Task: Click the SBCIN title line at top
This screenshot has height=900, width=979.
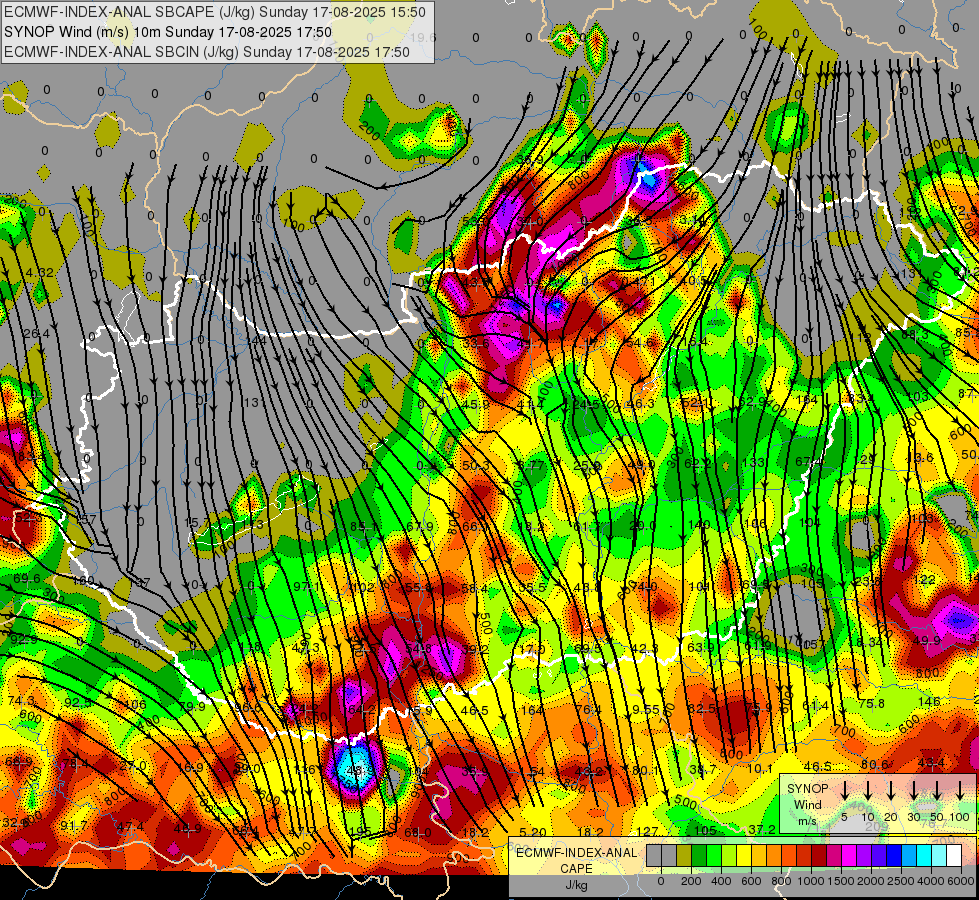Action: [207, 52]
